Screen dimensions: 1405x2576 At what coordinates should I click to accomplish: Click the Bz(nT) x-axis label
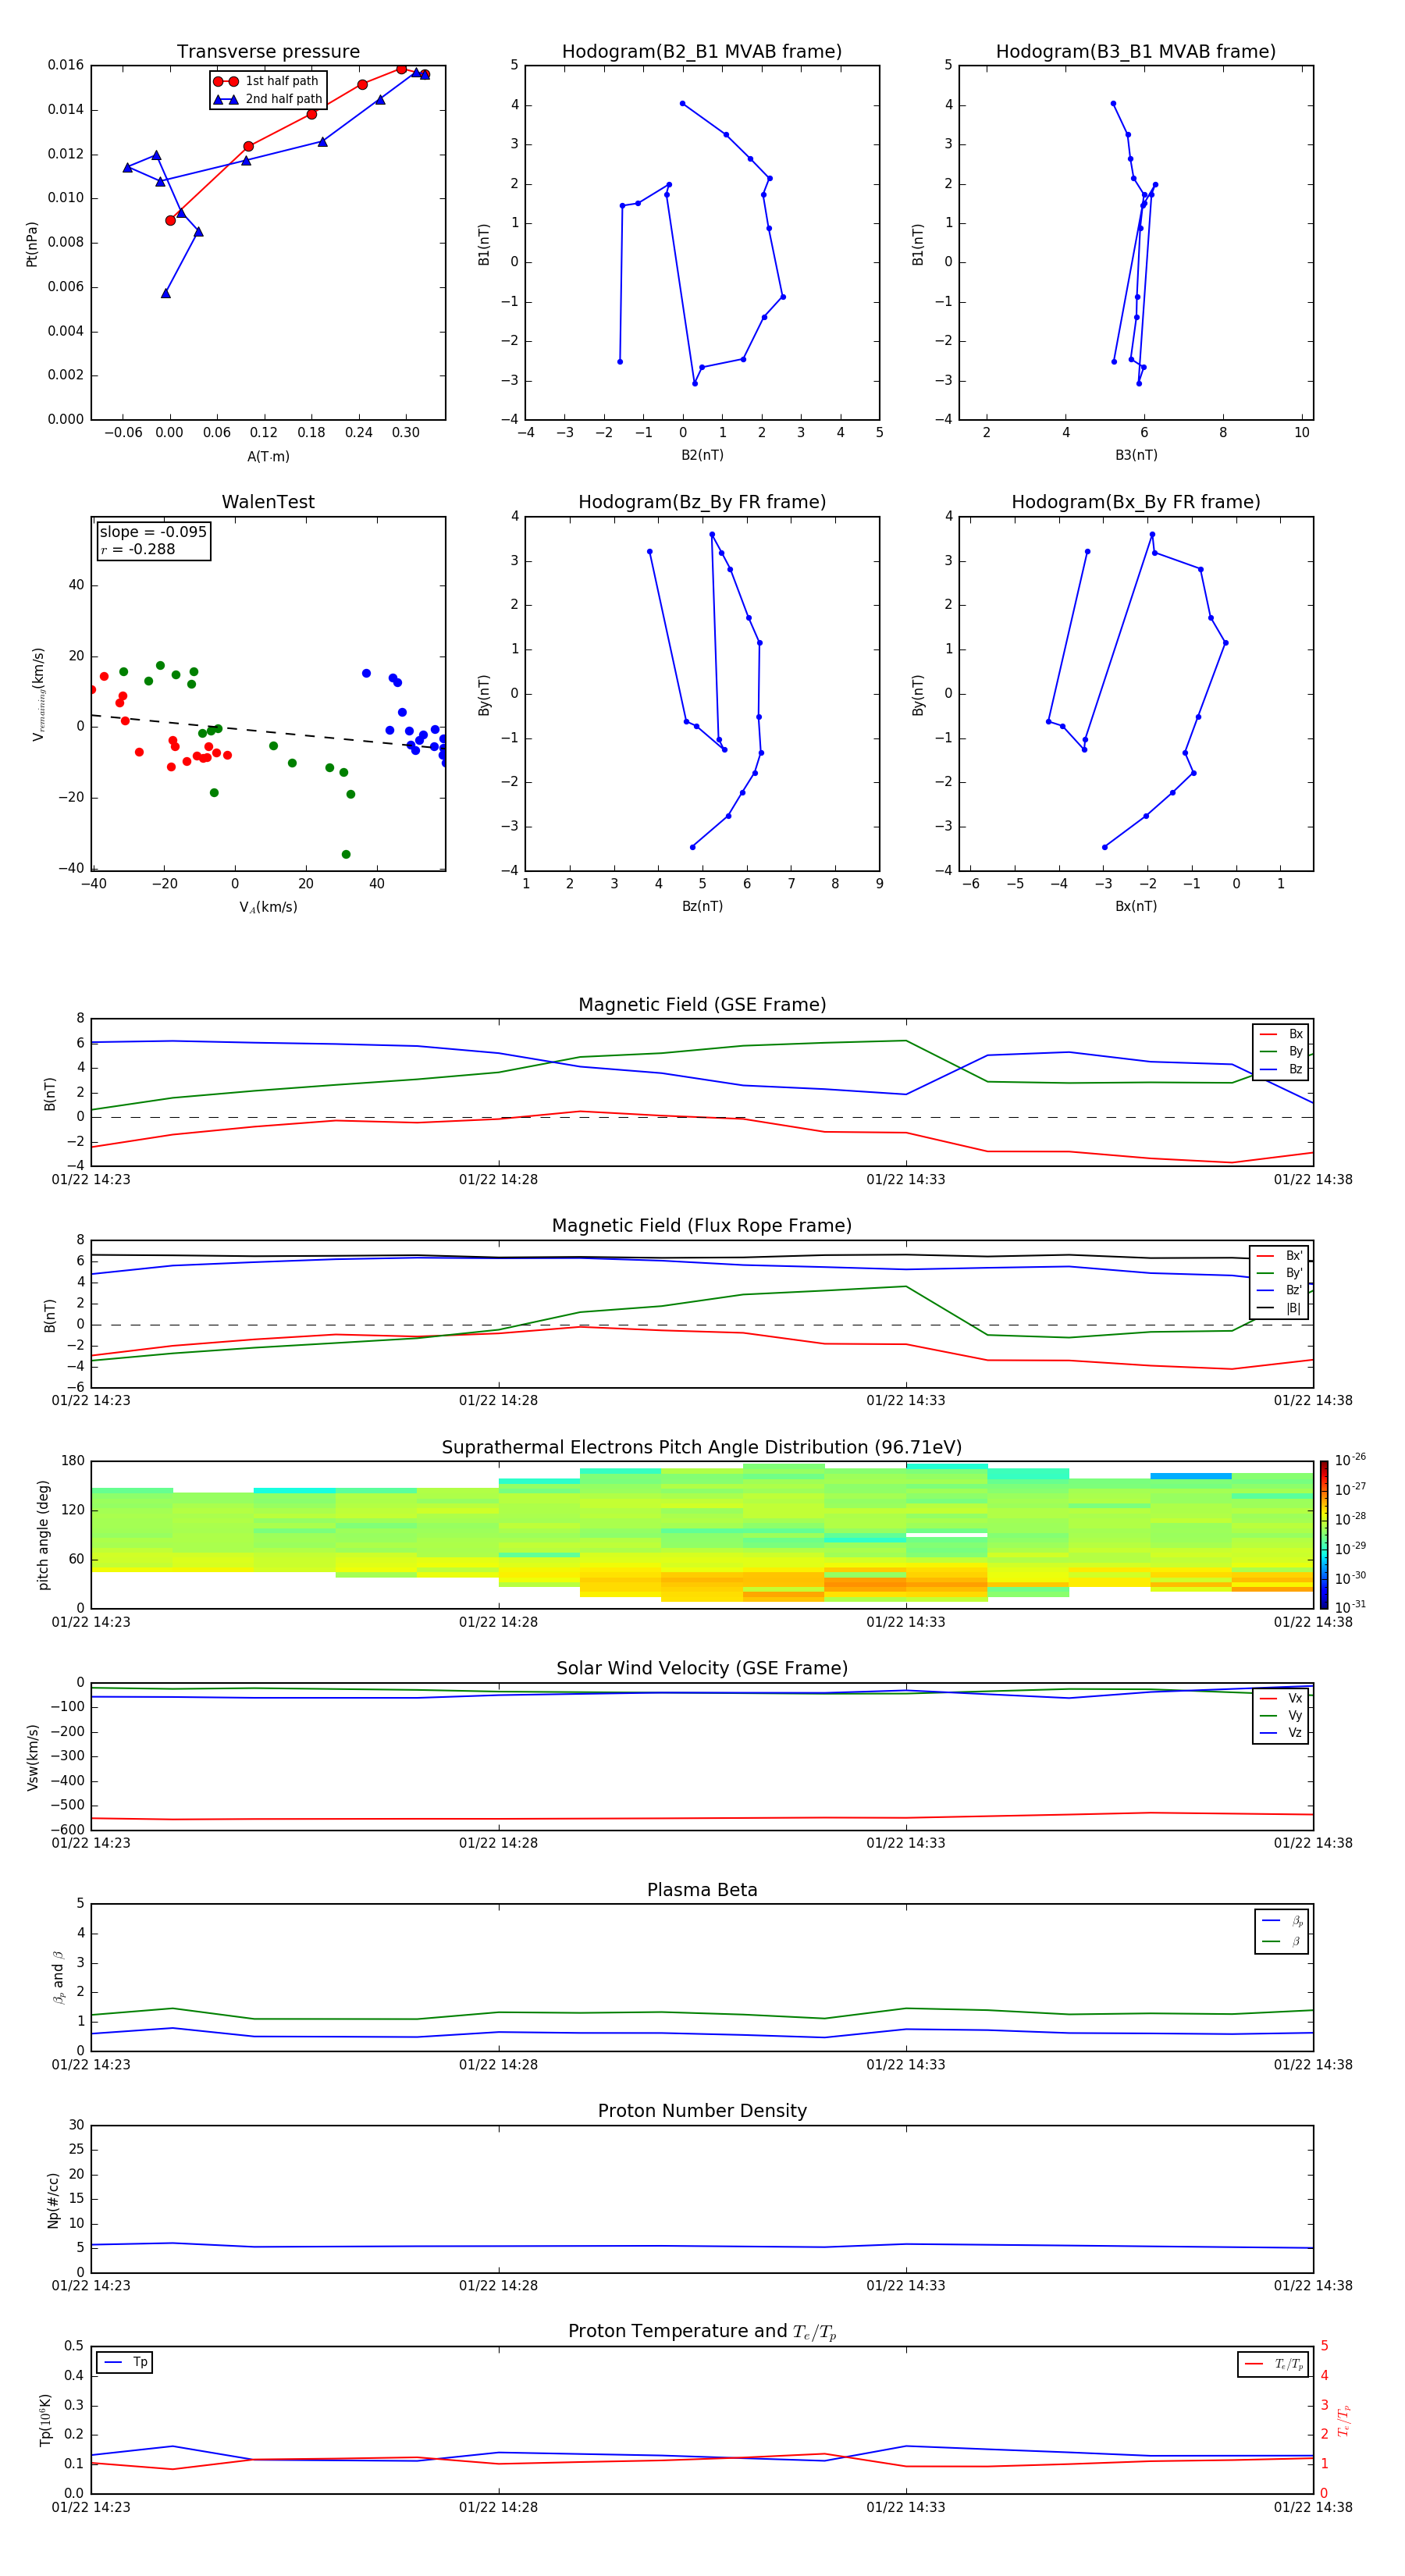pyautogui.click(x=702, y=906)
